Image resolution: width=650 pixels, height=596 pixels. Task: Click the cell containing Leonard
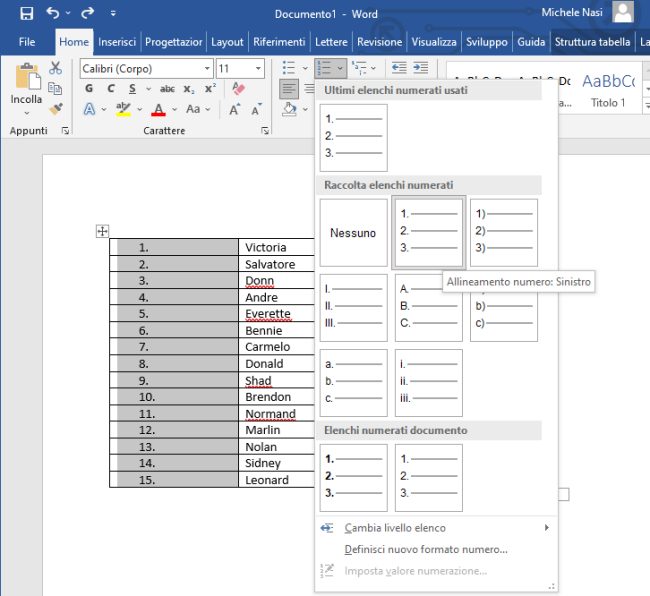[276, 480]
